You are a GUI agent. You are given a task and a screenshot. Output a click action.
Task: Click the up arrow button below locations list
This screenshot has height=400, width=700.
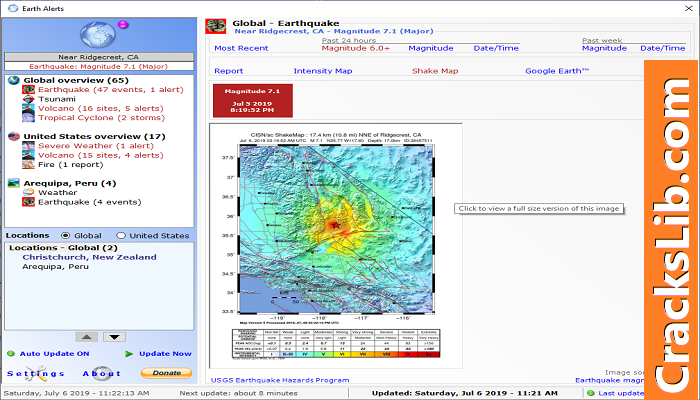87,337
